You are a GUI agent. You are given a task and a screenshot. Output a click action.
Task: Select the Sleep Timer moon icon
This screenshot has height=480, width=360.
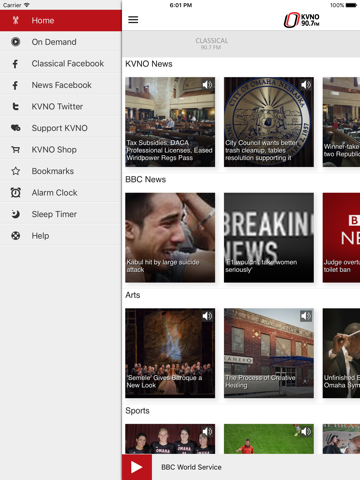[15, 214]
